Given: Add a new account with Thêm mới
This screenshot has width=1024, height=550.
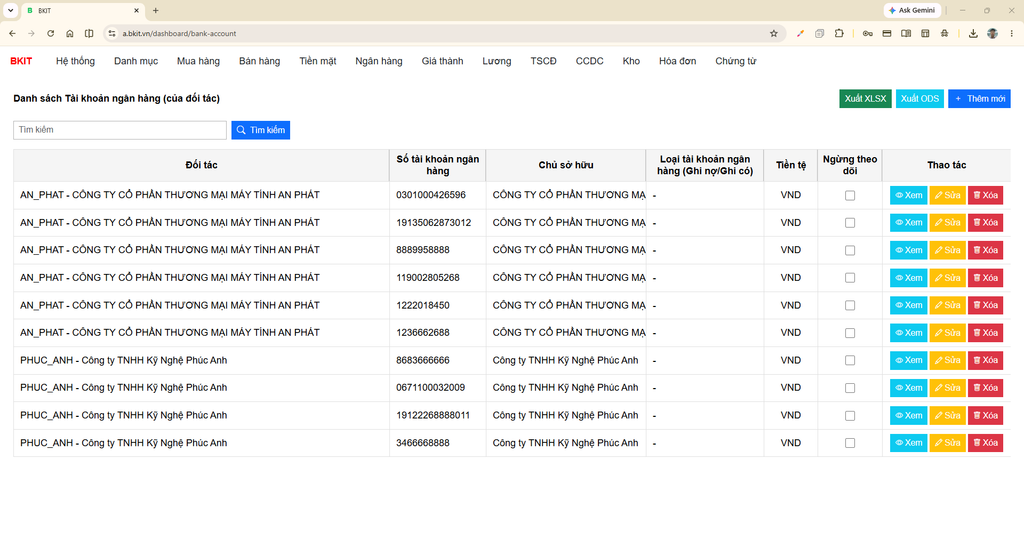Looking at the screenshot, I should pyautogui.click(x=979, y=99).
